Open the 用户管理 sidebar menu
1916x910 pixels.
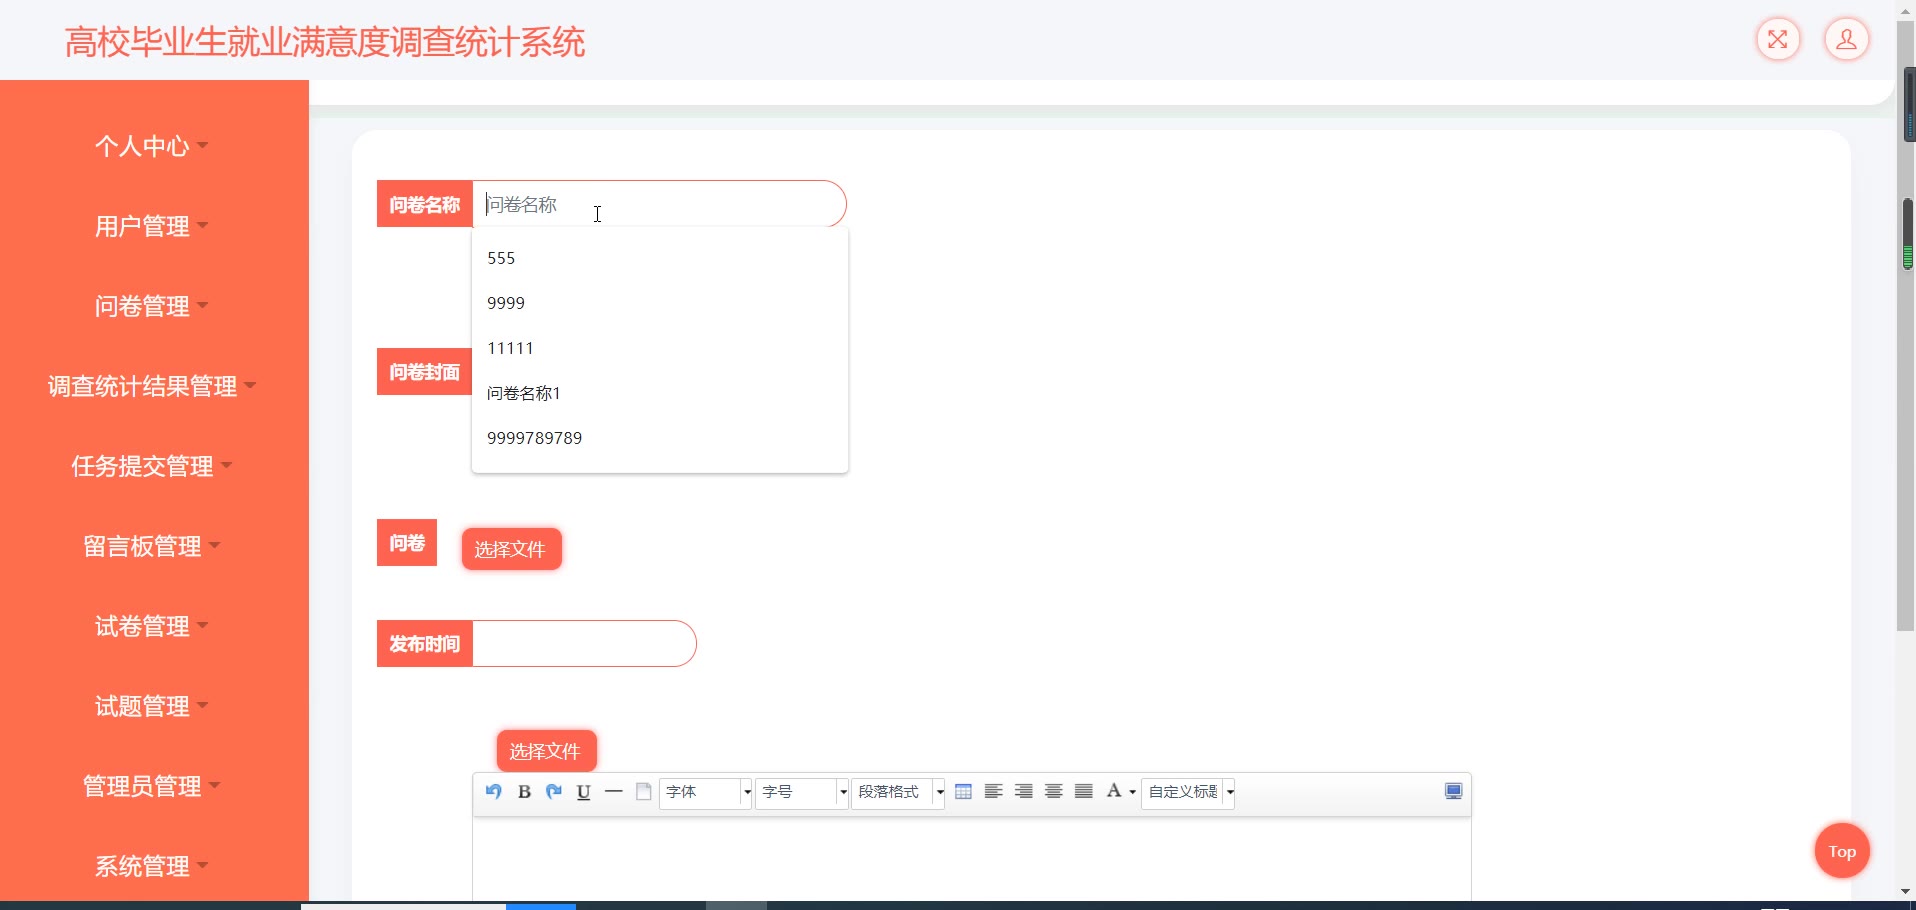(152, 226)
